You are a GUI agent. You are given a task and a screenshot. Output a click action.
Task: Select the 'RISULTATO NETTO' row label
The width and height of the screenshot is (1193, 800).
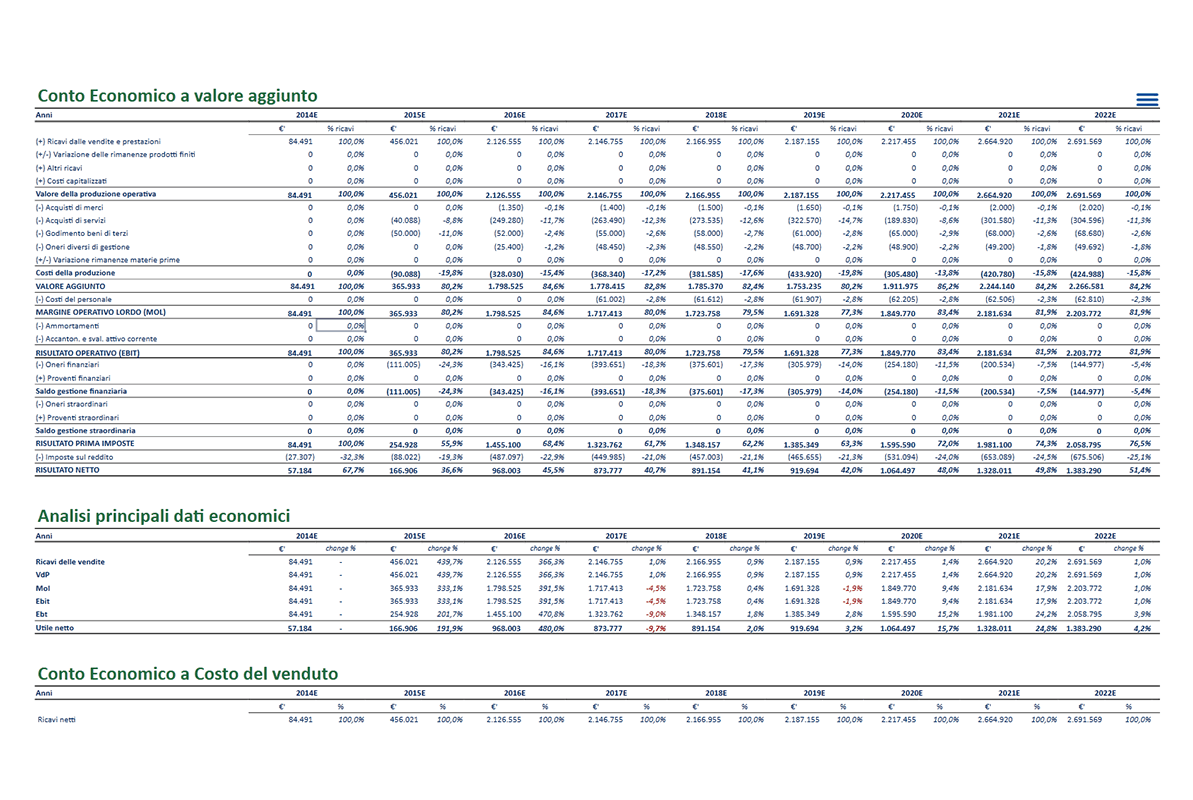click(67, 470)
